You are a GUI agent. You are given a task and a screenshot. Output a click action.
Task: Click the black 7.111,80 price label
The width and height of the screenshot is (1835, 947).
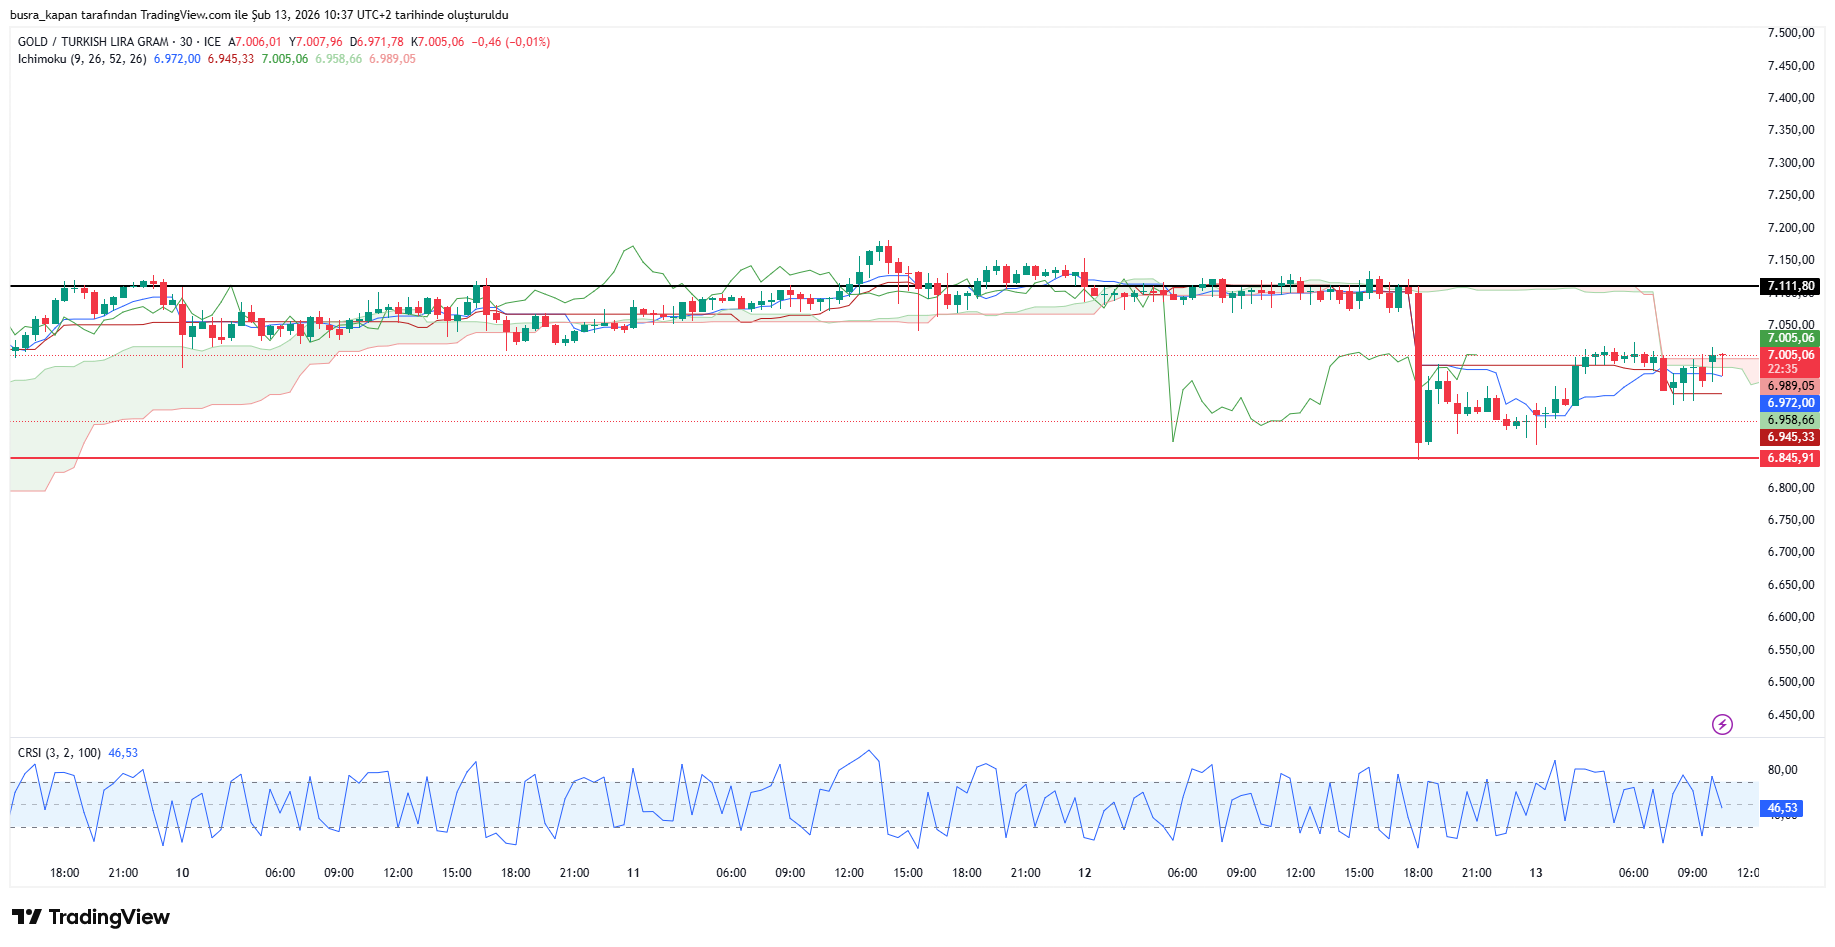click(x=1790, y=286)
